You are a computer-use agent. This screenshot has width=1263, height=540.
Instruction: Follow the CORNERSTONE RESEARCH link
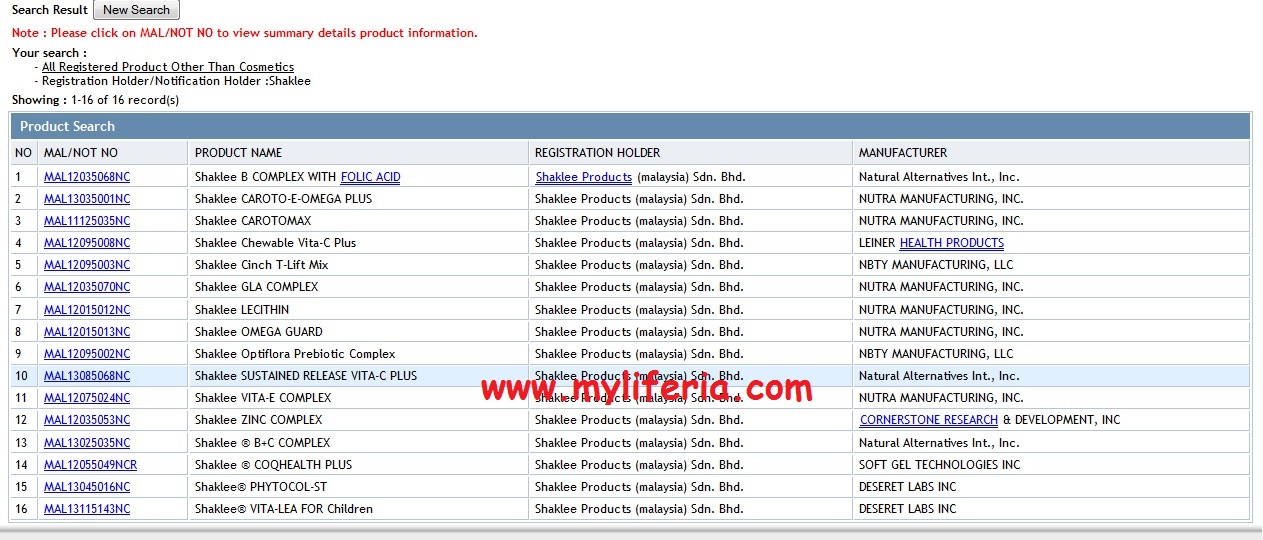pyautogui.click(x=929, y=420)
